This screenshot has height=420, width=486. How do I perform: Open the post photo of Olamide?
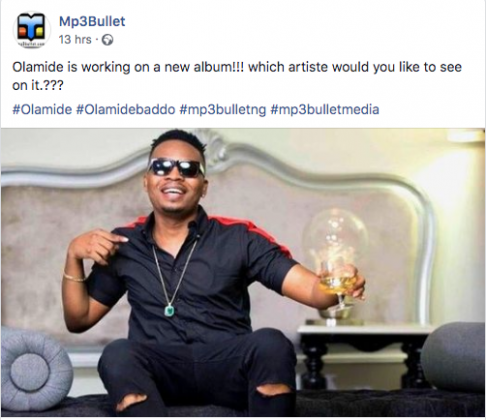pos(243,273)
